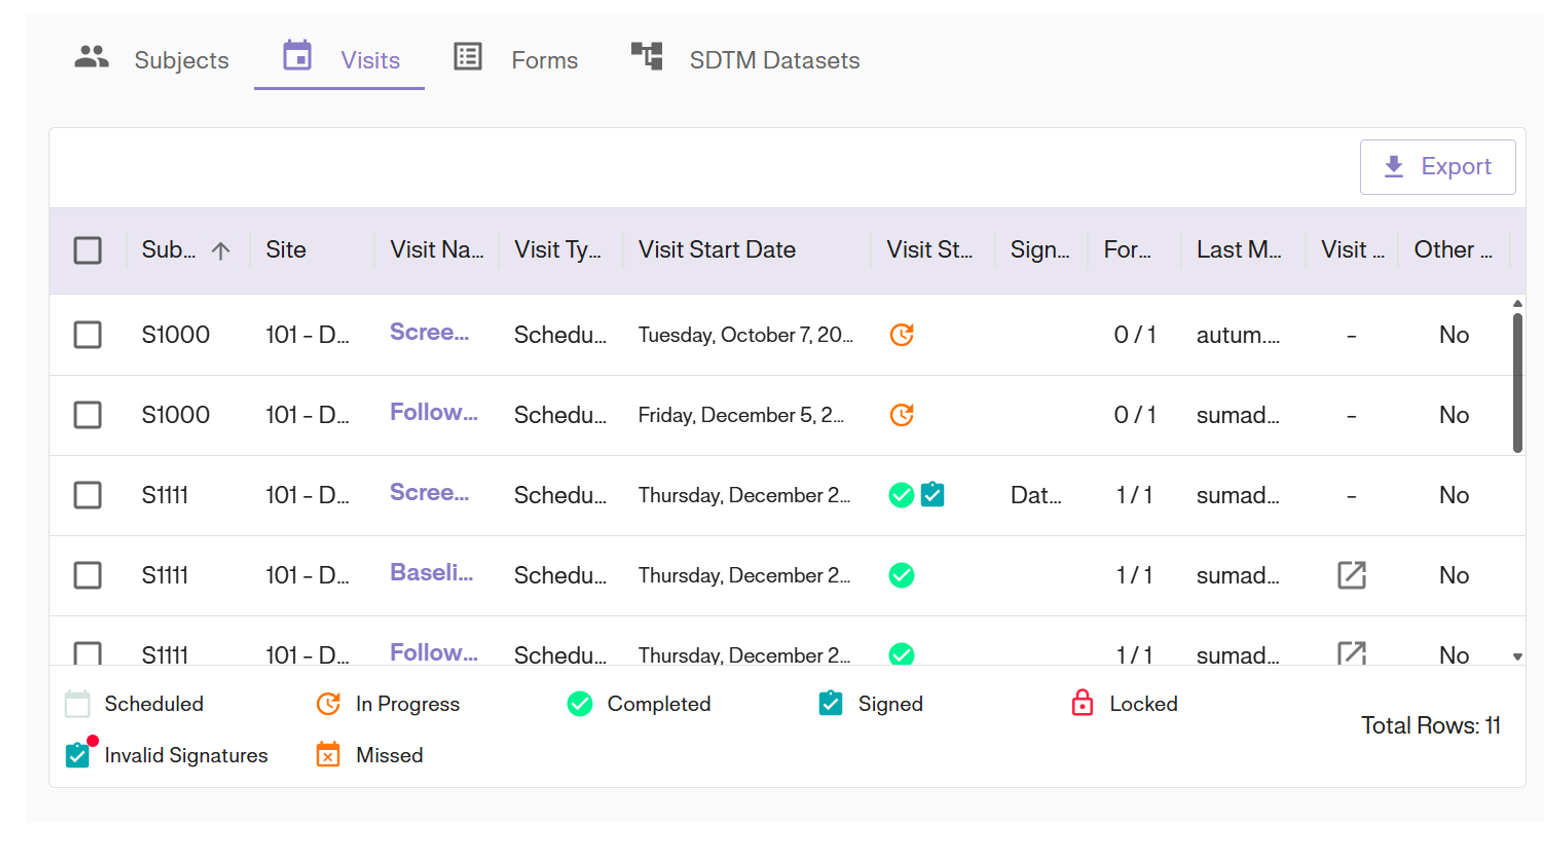Click the vertical scrollbar thumb of the table
Image resolution: width=1557 pixels, height=850 pixels.
[x=1517, y=383]
